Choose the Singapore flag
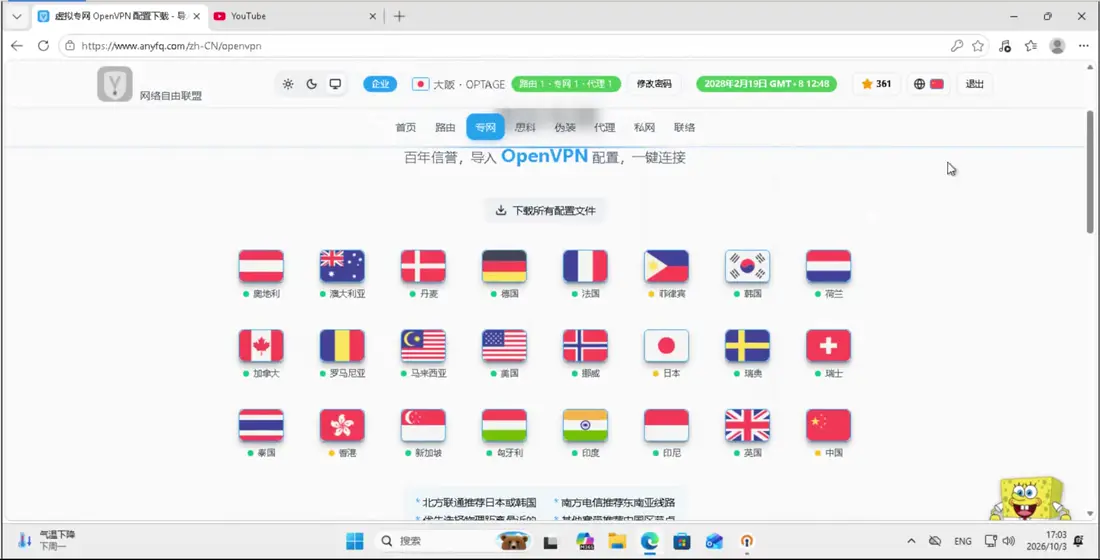The image size is (1100, 560). point(423,425)
